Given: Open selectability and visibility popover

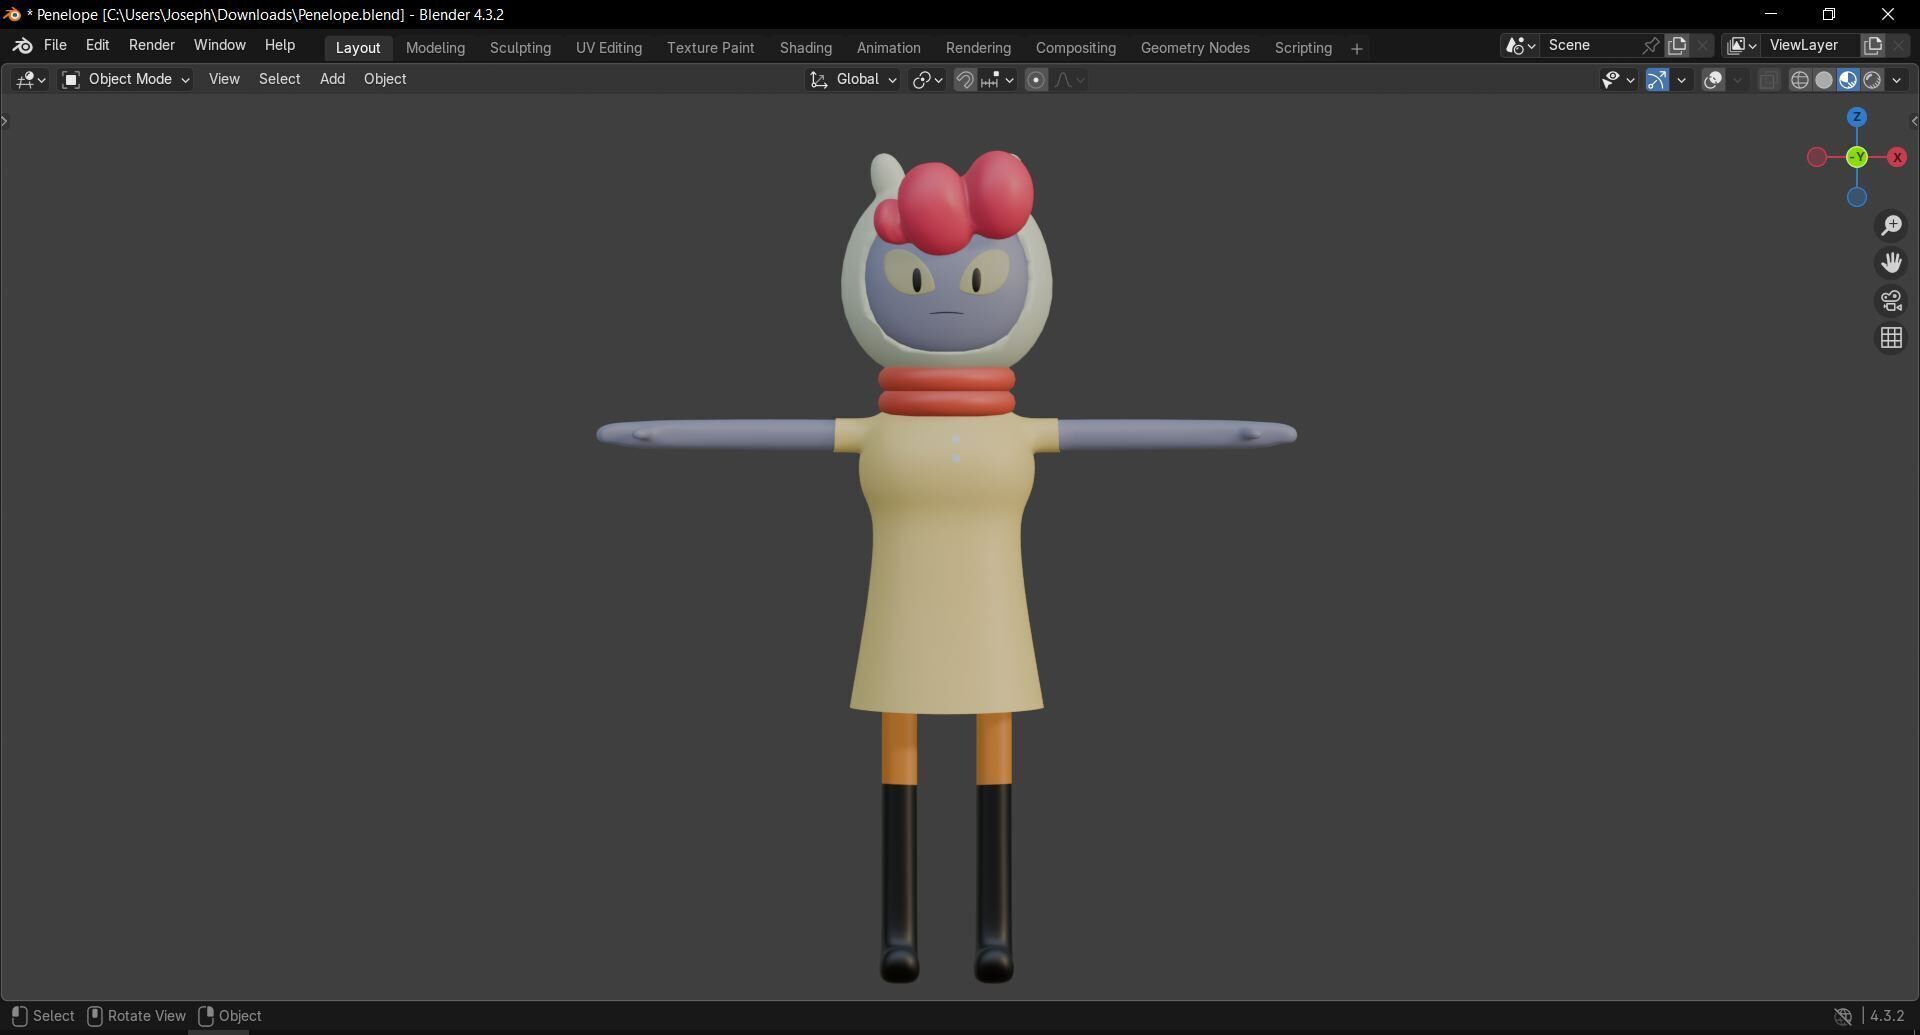Looking at the screenshot, I should coord(1617,80).
